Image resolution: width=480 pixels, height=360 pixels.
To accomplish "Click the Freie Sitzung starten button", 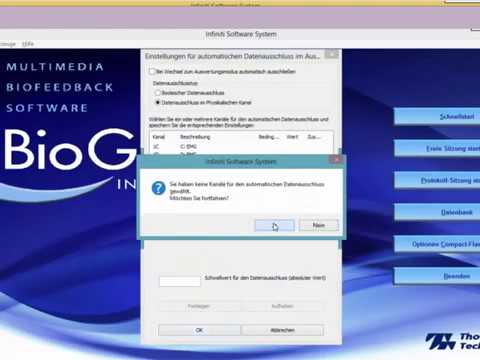I will click(x=437, y=148).
